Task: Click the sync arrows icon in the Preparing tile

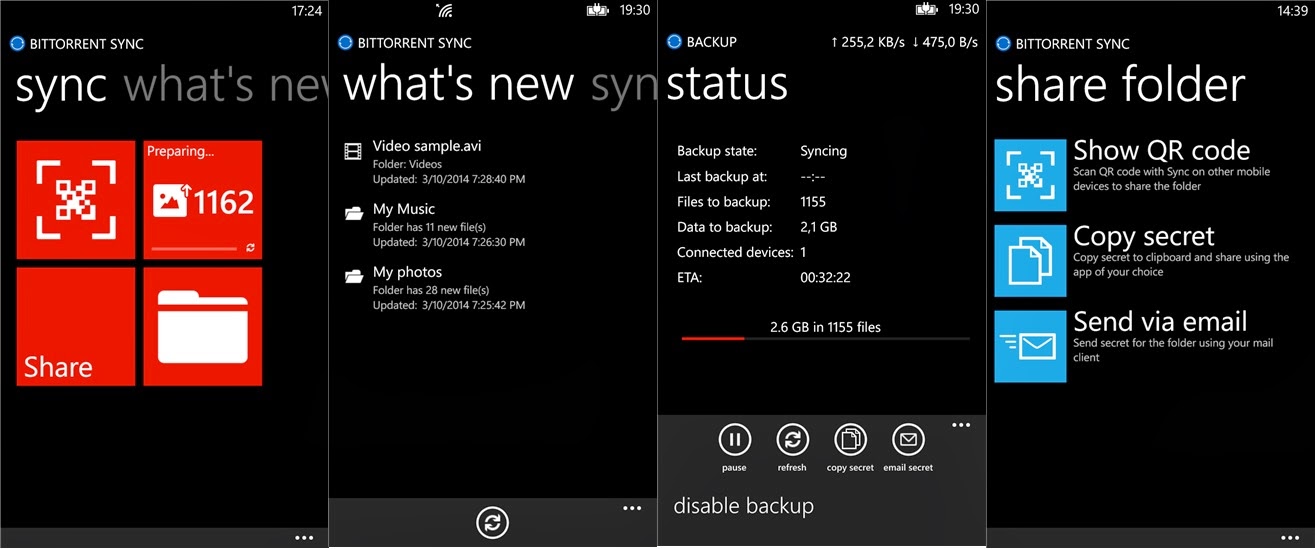Action: click(249, 247)
